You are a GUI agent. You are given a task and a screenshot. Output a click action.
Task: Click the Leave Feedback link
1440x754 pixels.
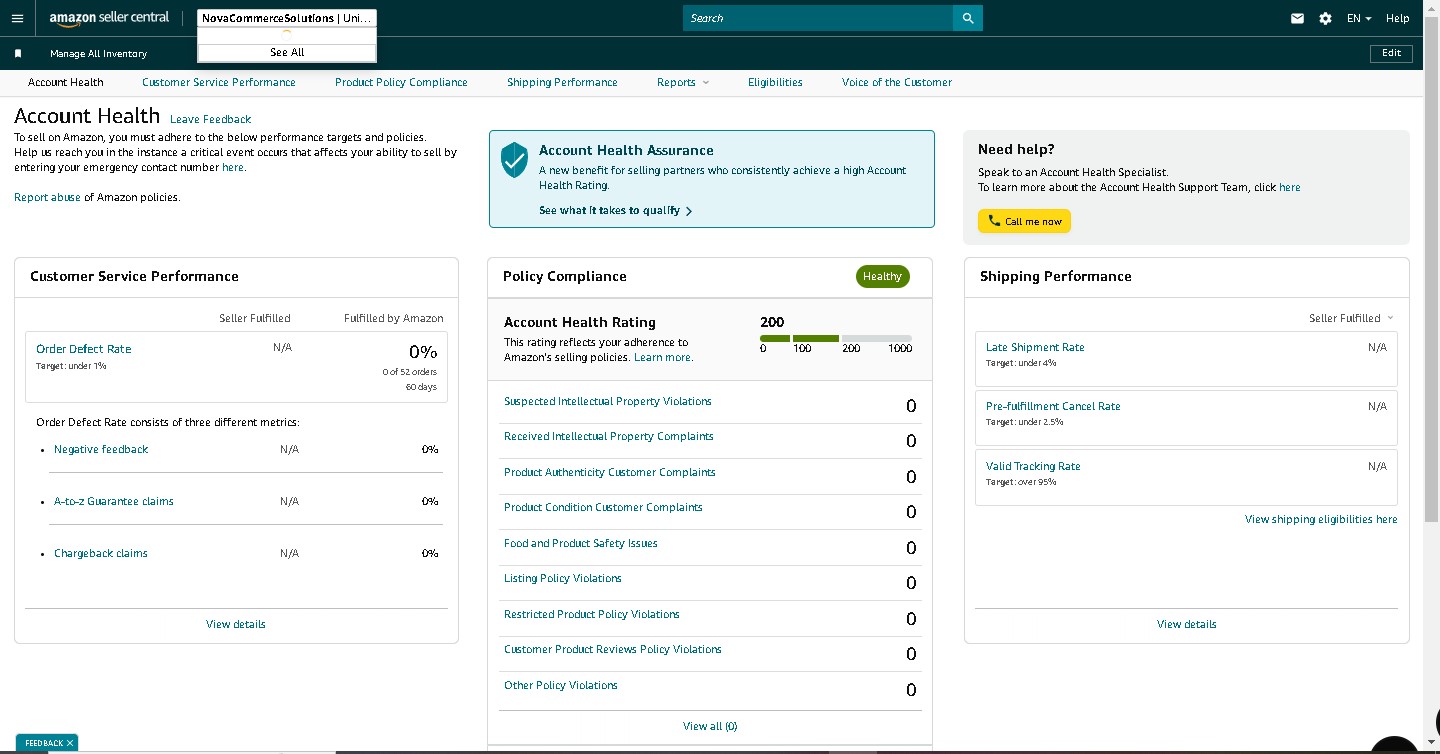(210, 119)
